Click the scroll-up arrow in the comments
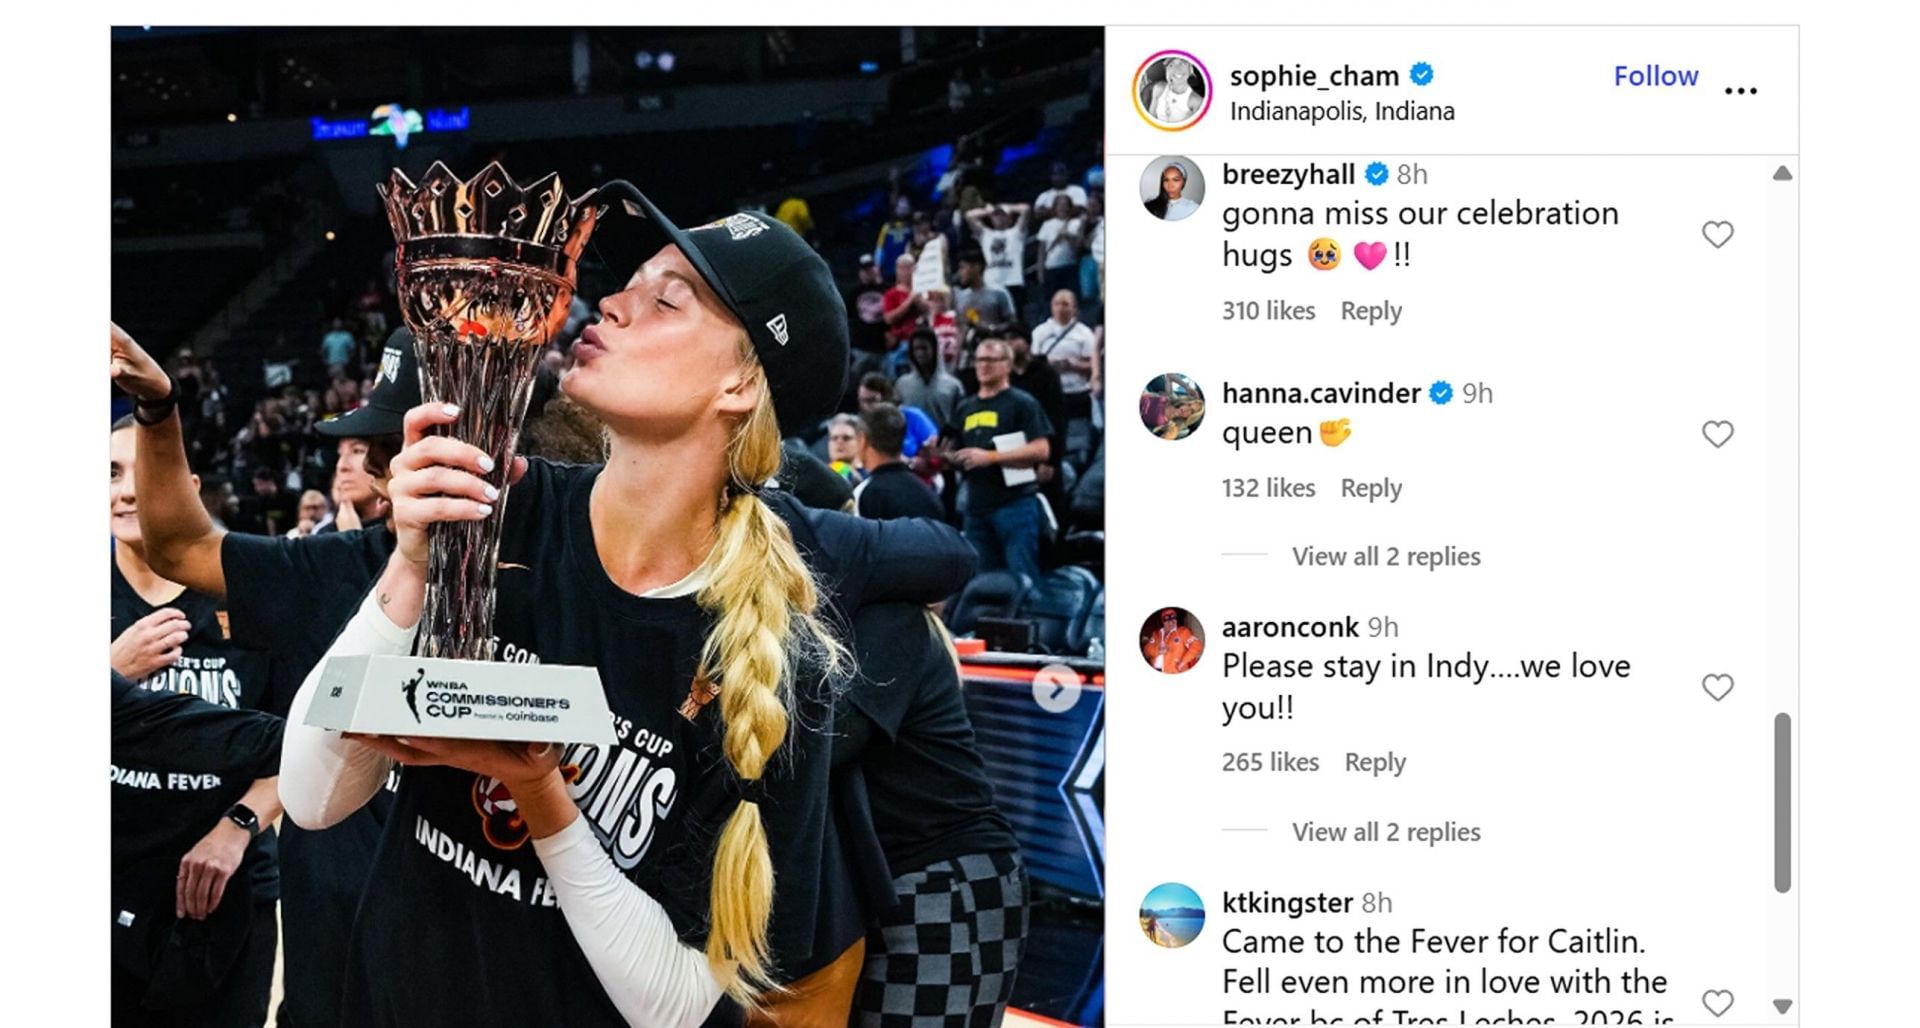Screen dimensions: 1920x1028 pyautogui.click(x=1782, y=173)
